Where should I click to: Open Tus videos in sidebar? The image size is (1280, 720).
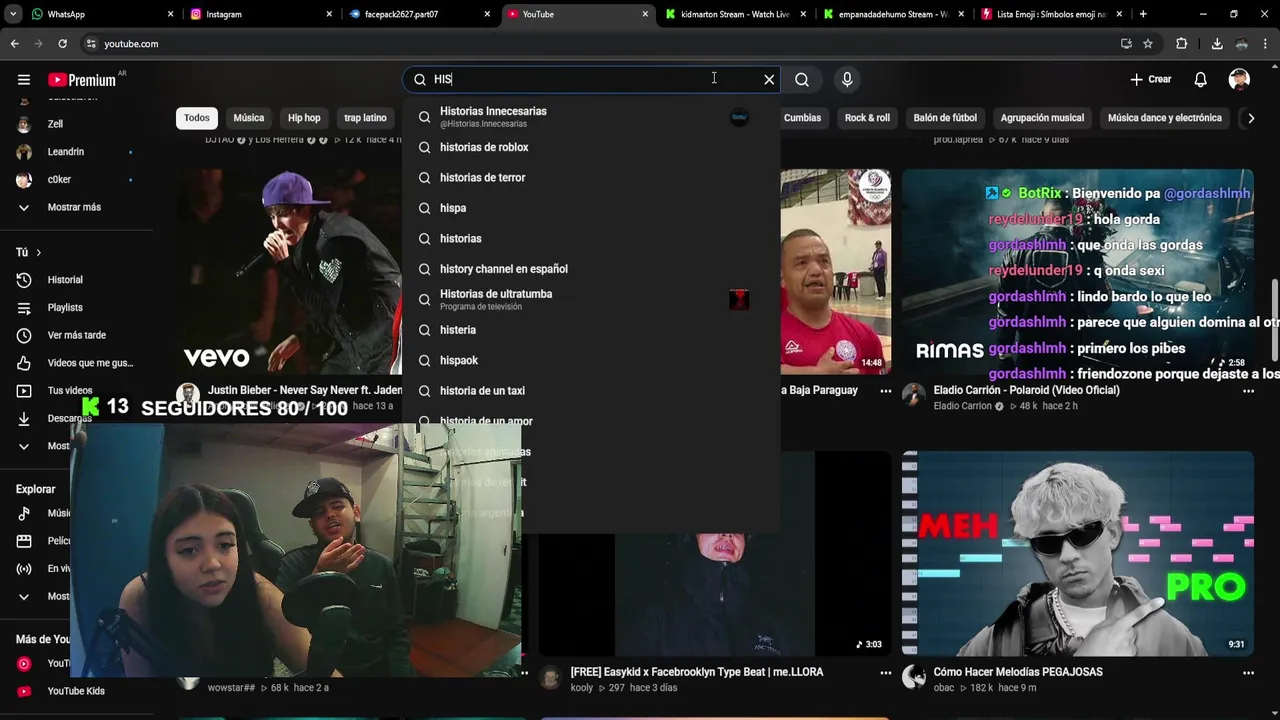77,390
